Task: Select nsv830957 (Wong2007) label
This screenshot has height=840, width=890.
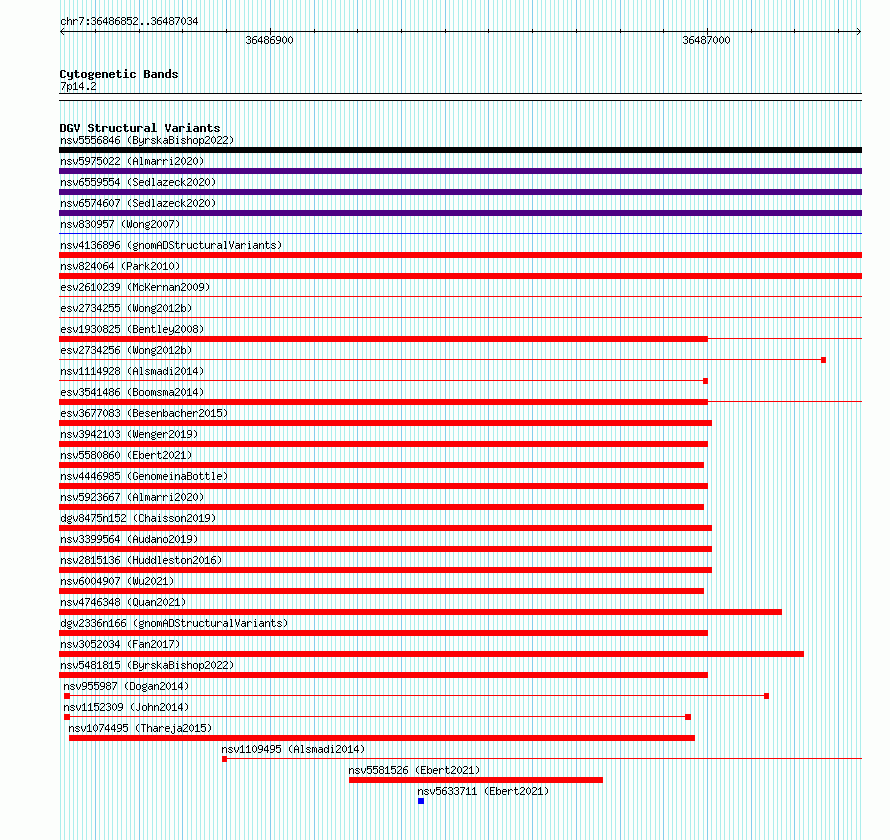Action: 120,224
